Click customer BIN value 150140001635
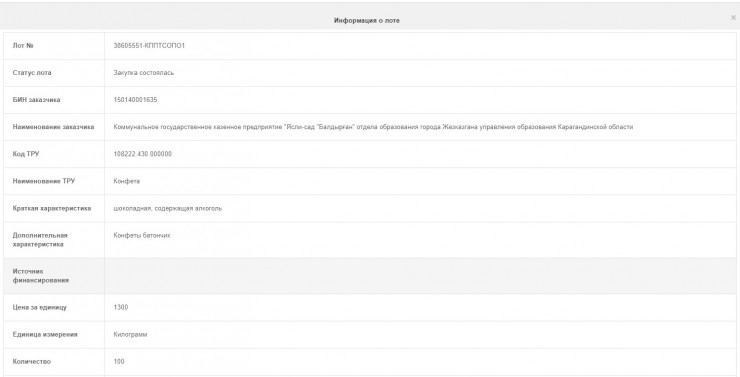This screenshot has width=740, height=377. [x=135, y=100]
